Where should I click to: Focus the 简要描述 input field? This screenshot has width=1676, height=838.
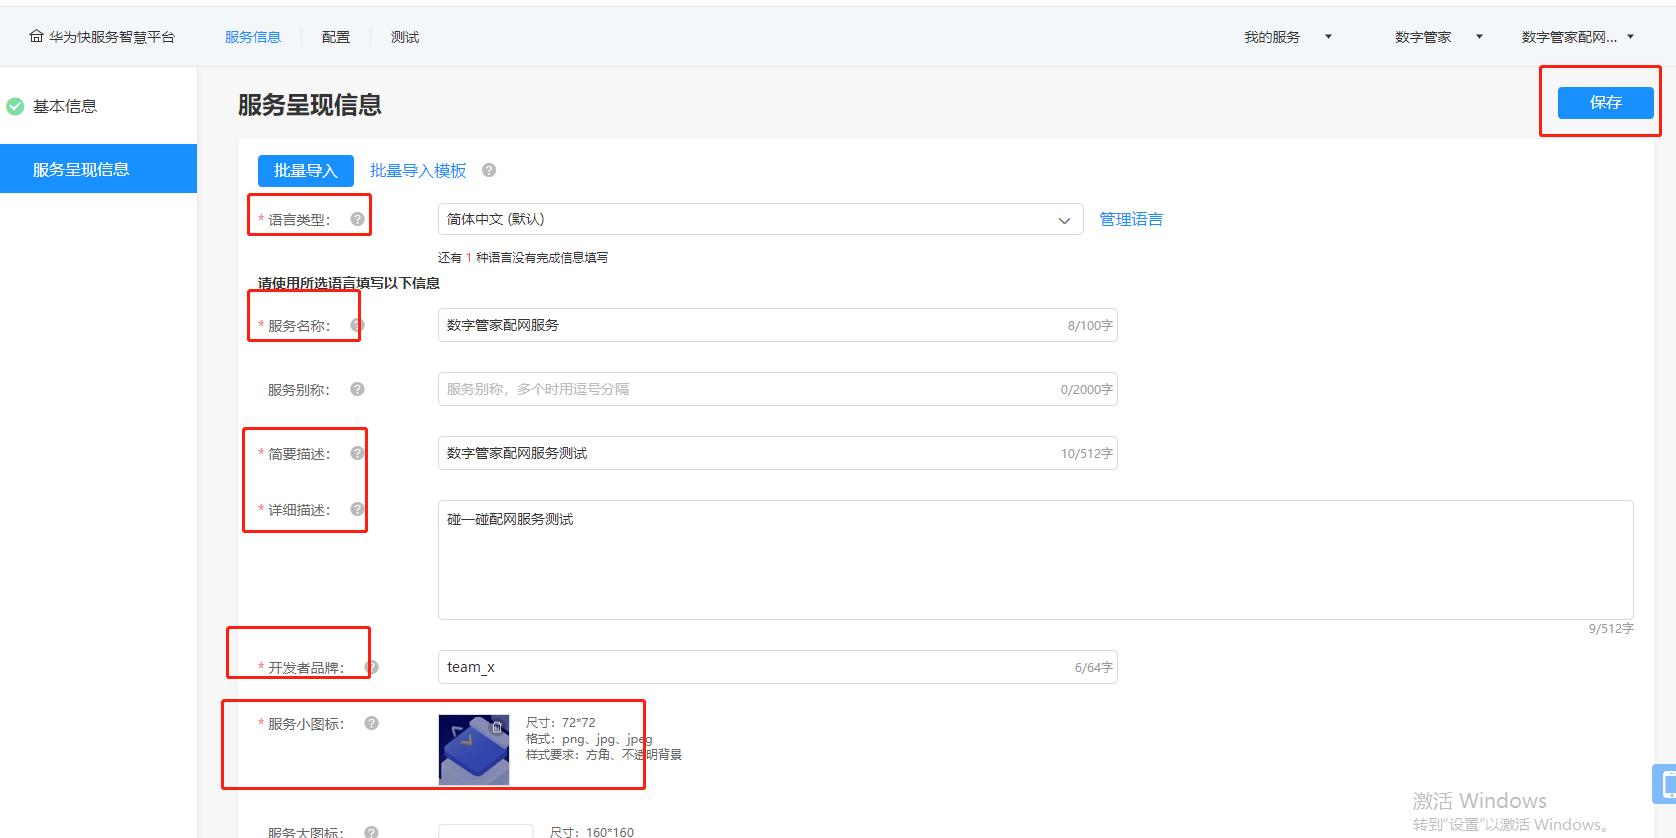click(x=777, y=453)
